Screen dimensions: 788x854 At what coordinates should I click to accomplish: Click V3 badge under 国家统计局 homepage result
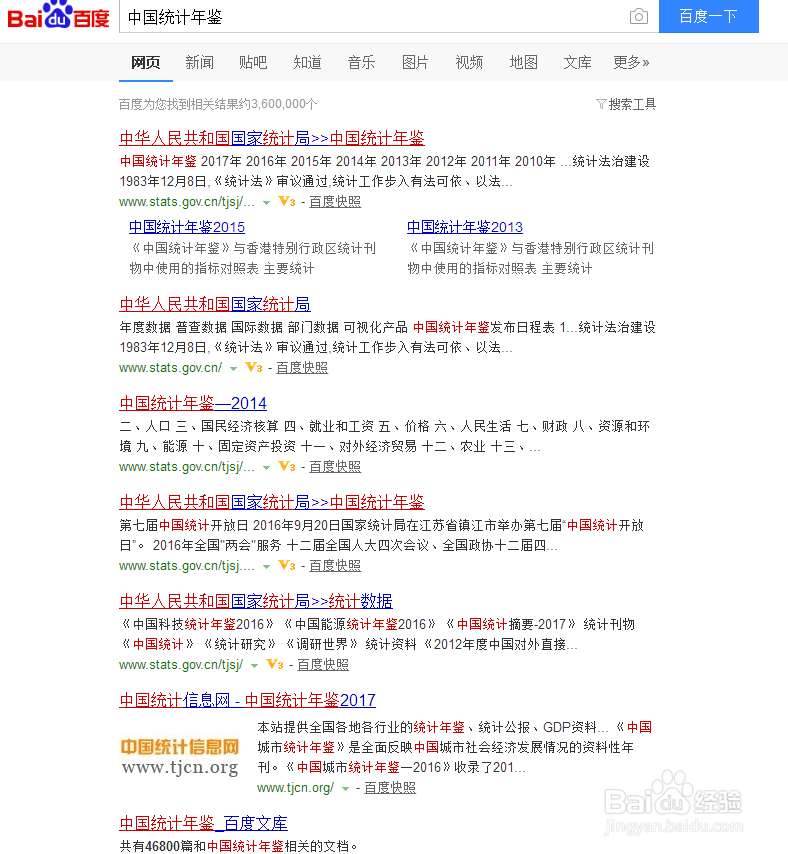point(254,368)
